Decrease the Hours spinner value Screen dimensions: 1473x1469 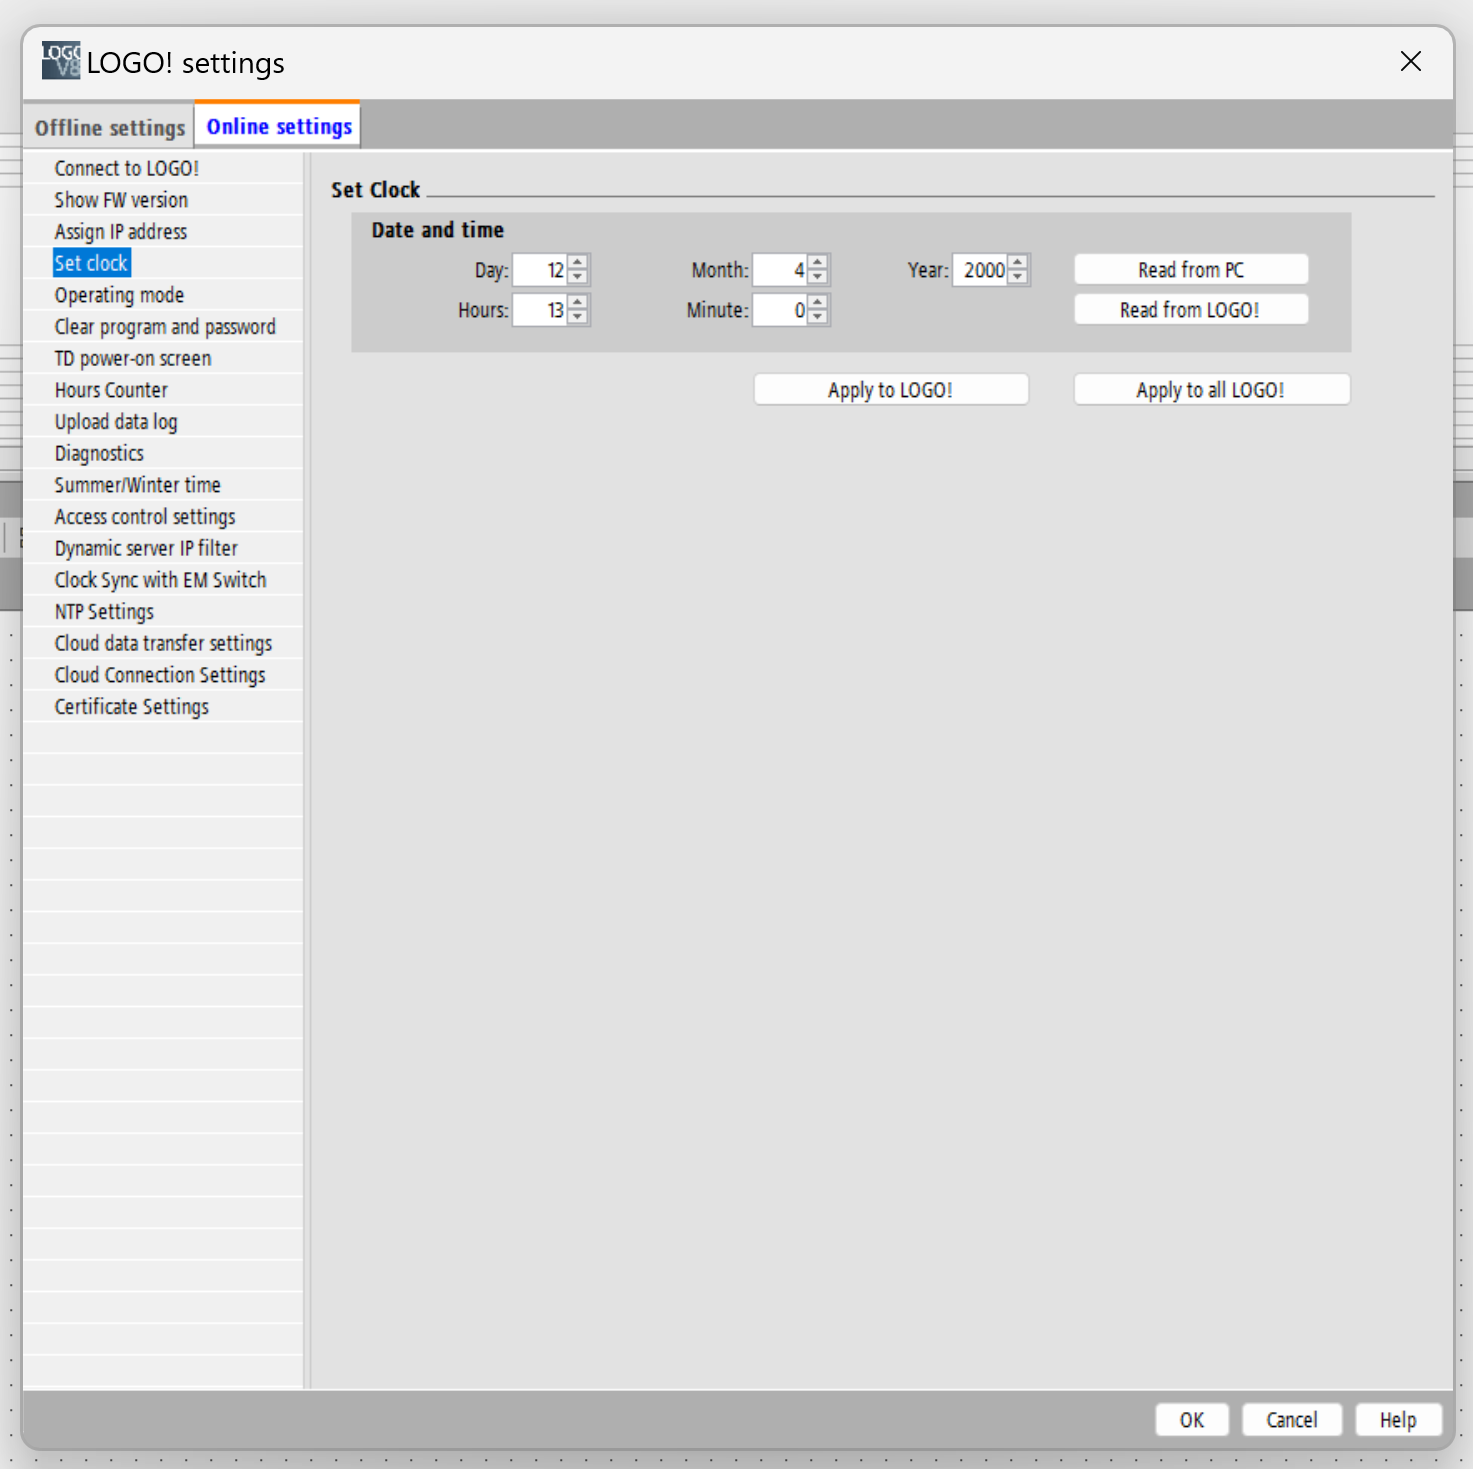tap(577, 317)
